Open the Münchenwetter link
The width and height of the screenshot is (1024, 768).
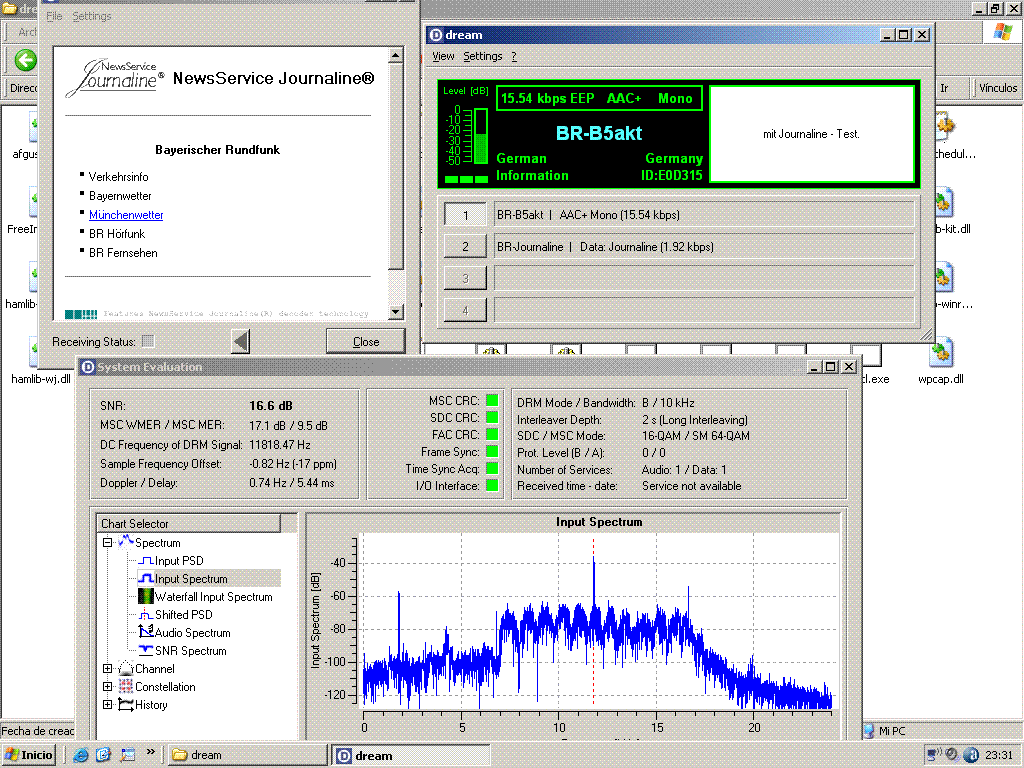tap(126, 215)
